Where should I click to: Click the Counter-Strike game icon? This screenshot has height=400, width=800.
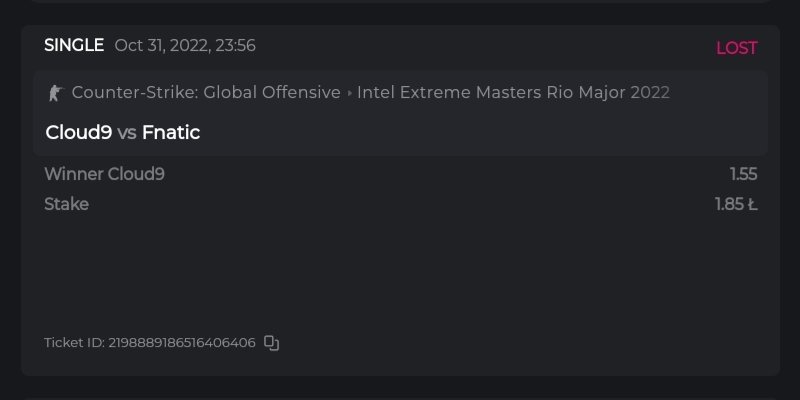click(54, 93)
